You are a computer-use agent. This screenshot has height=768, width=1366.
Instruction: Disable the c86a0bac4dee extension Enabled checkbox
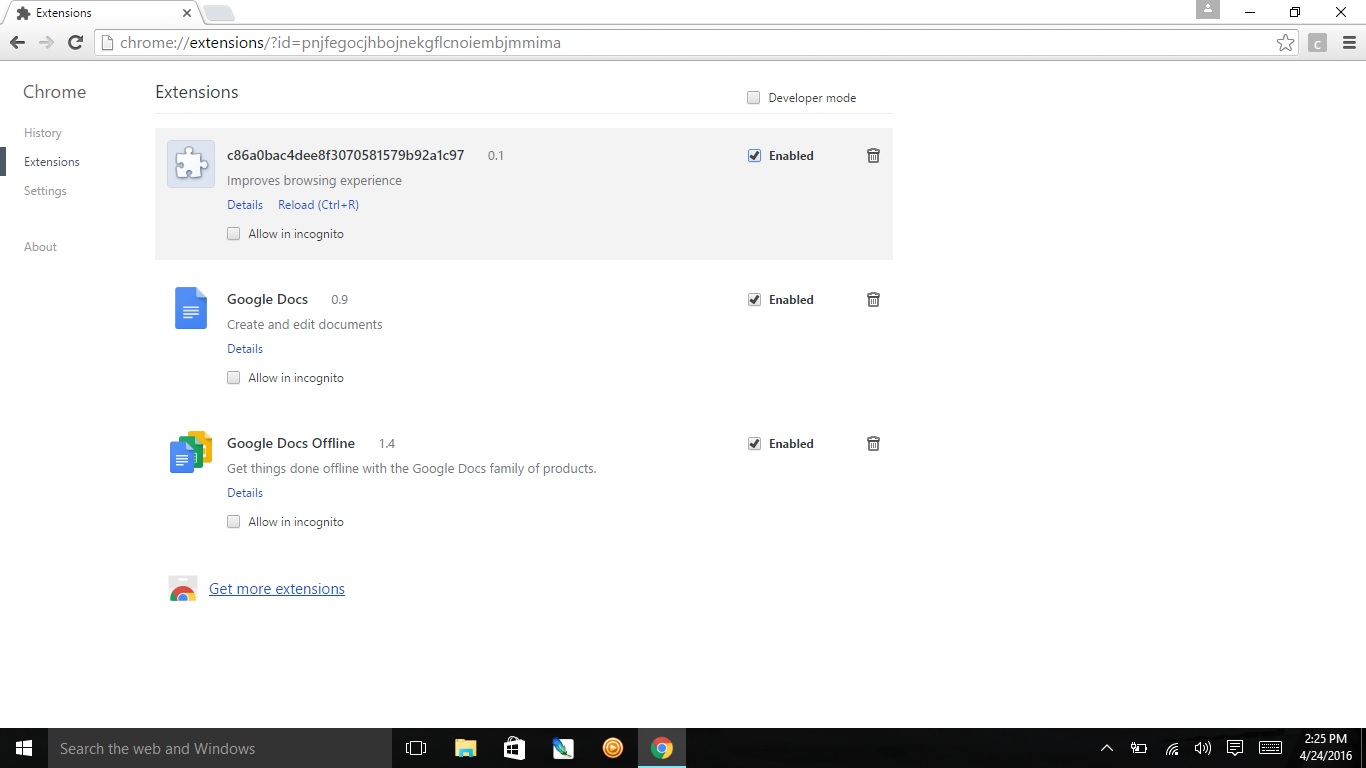tap(754, 156)
